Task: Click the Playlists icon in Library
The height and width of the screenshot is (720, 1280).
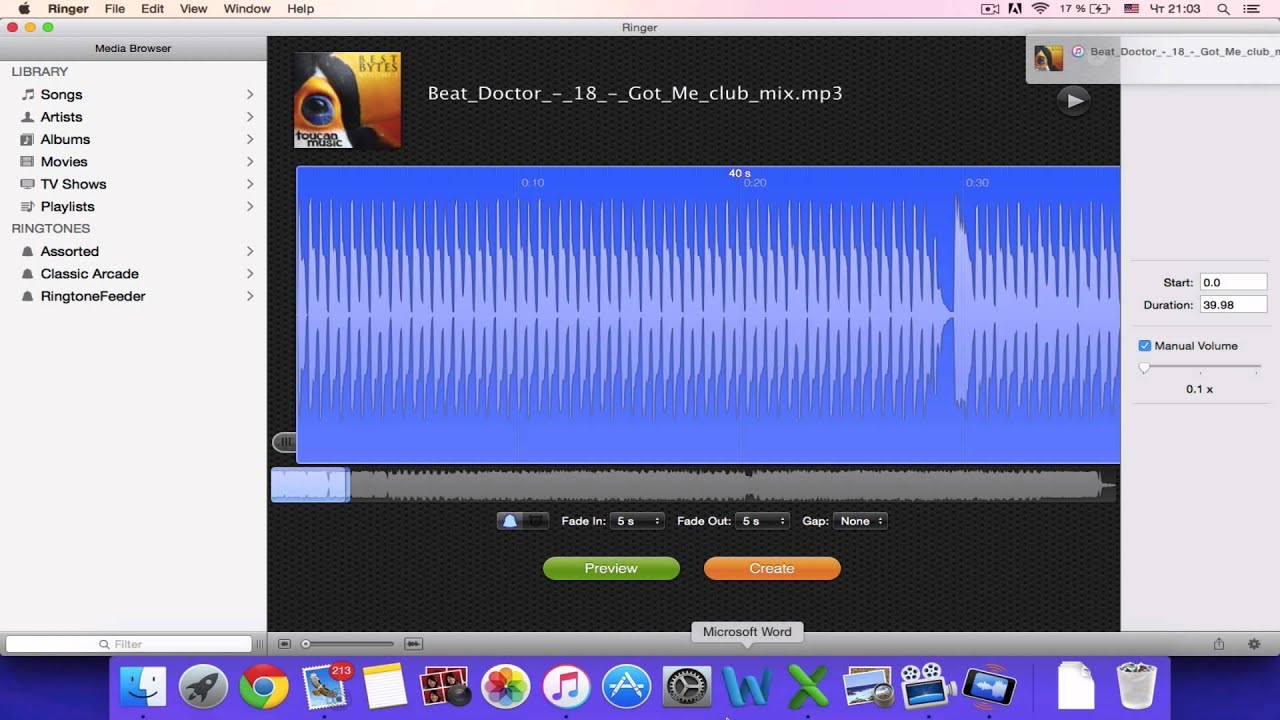Action: point(28,207)
